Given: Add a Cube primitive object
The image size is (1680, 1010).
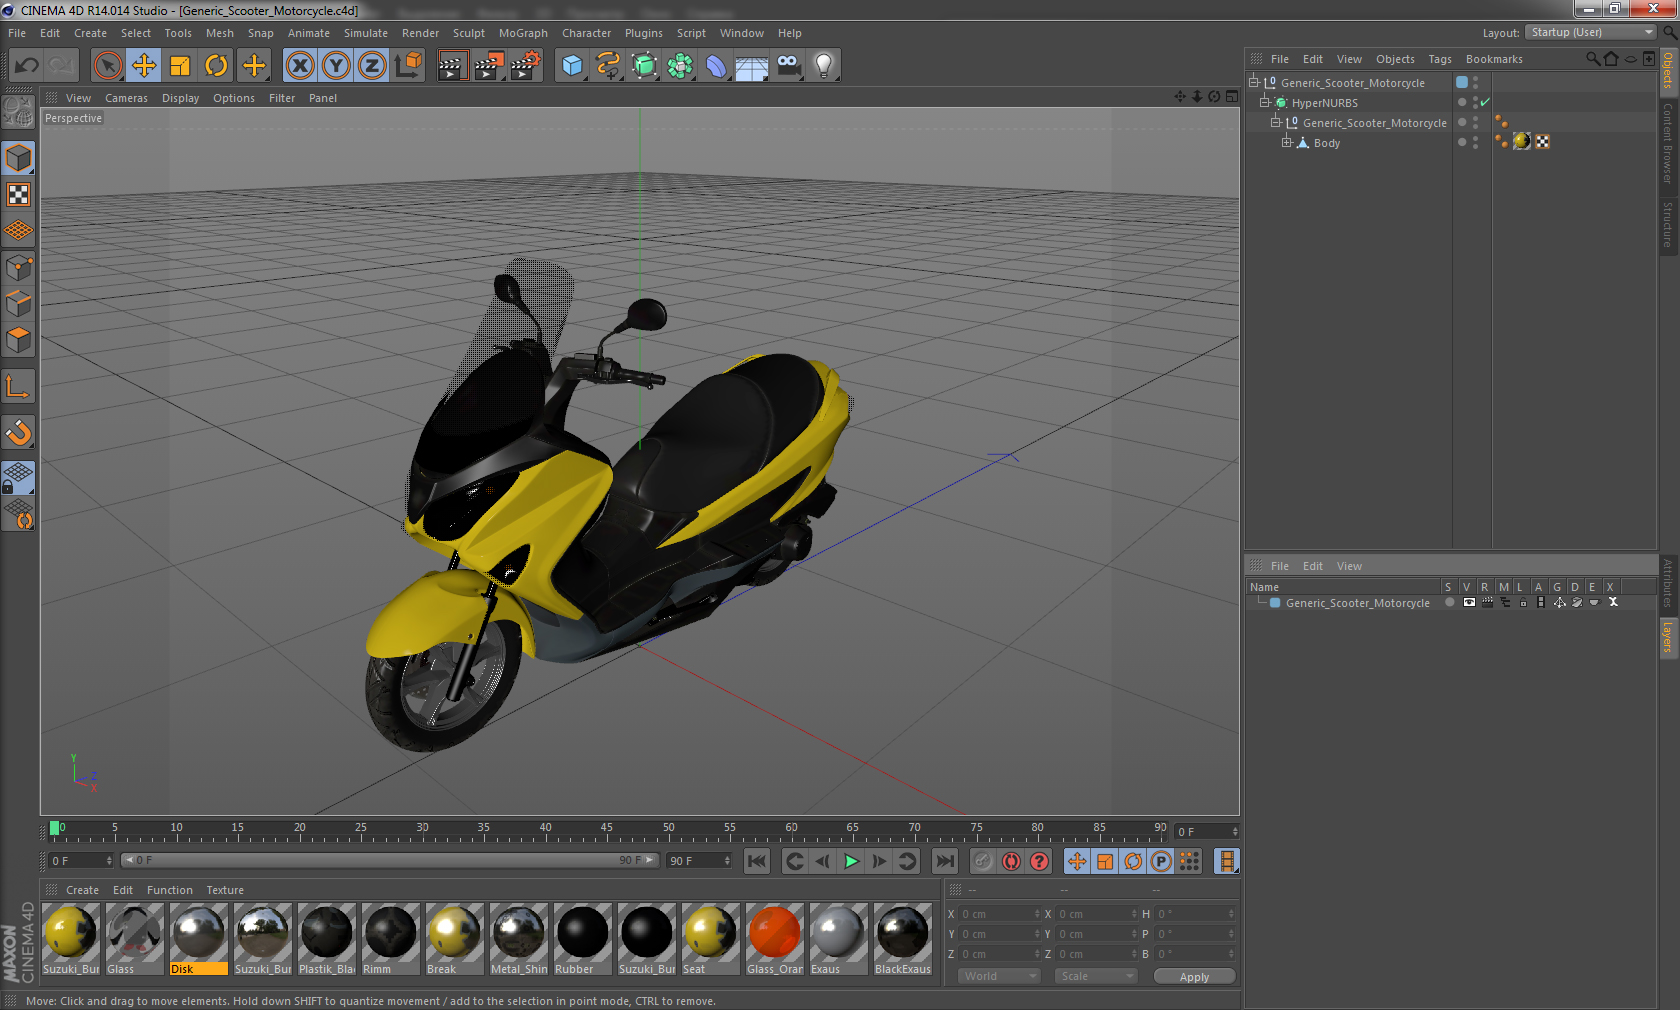Looking at the screenshot, I should point(572,66).
